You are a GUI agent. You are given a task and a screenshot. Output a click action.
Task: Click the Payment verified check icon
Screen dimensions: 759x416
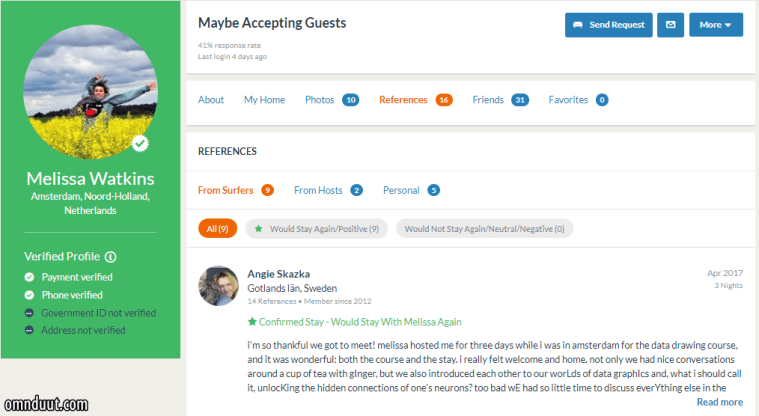(x=29, y=277)
